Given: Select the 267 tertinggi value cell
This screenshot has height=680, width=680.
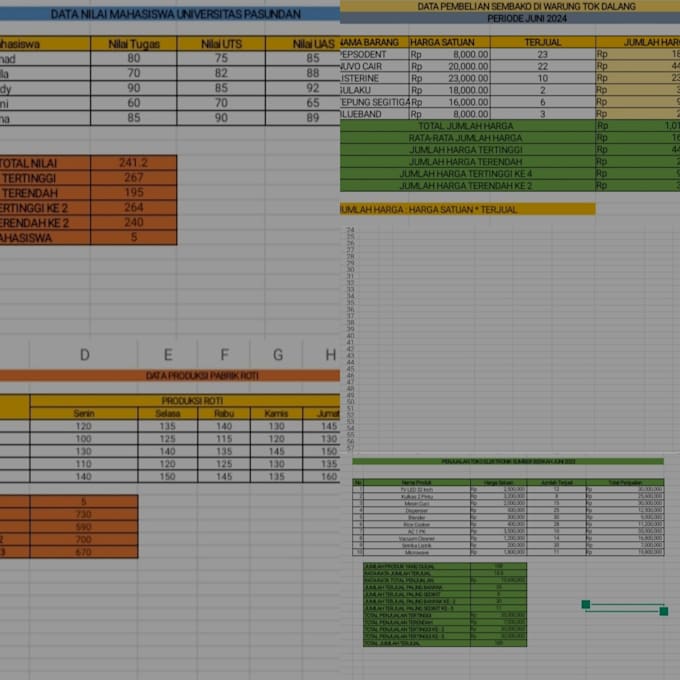Looking at the screenshot, I should coord(134,178).
